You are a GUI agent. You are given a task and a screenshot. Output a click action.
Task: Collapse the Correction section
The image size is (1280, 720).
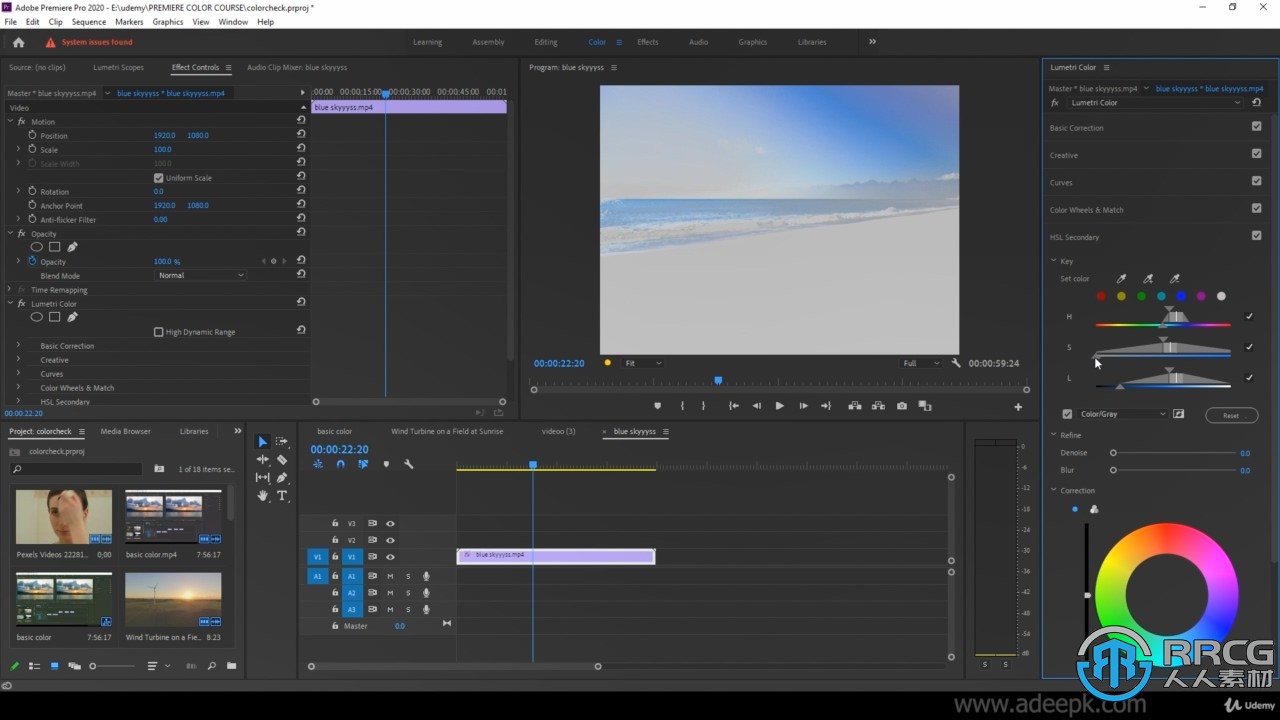pos(1053,491)
